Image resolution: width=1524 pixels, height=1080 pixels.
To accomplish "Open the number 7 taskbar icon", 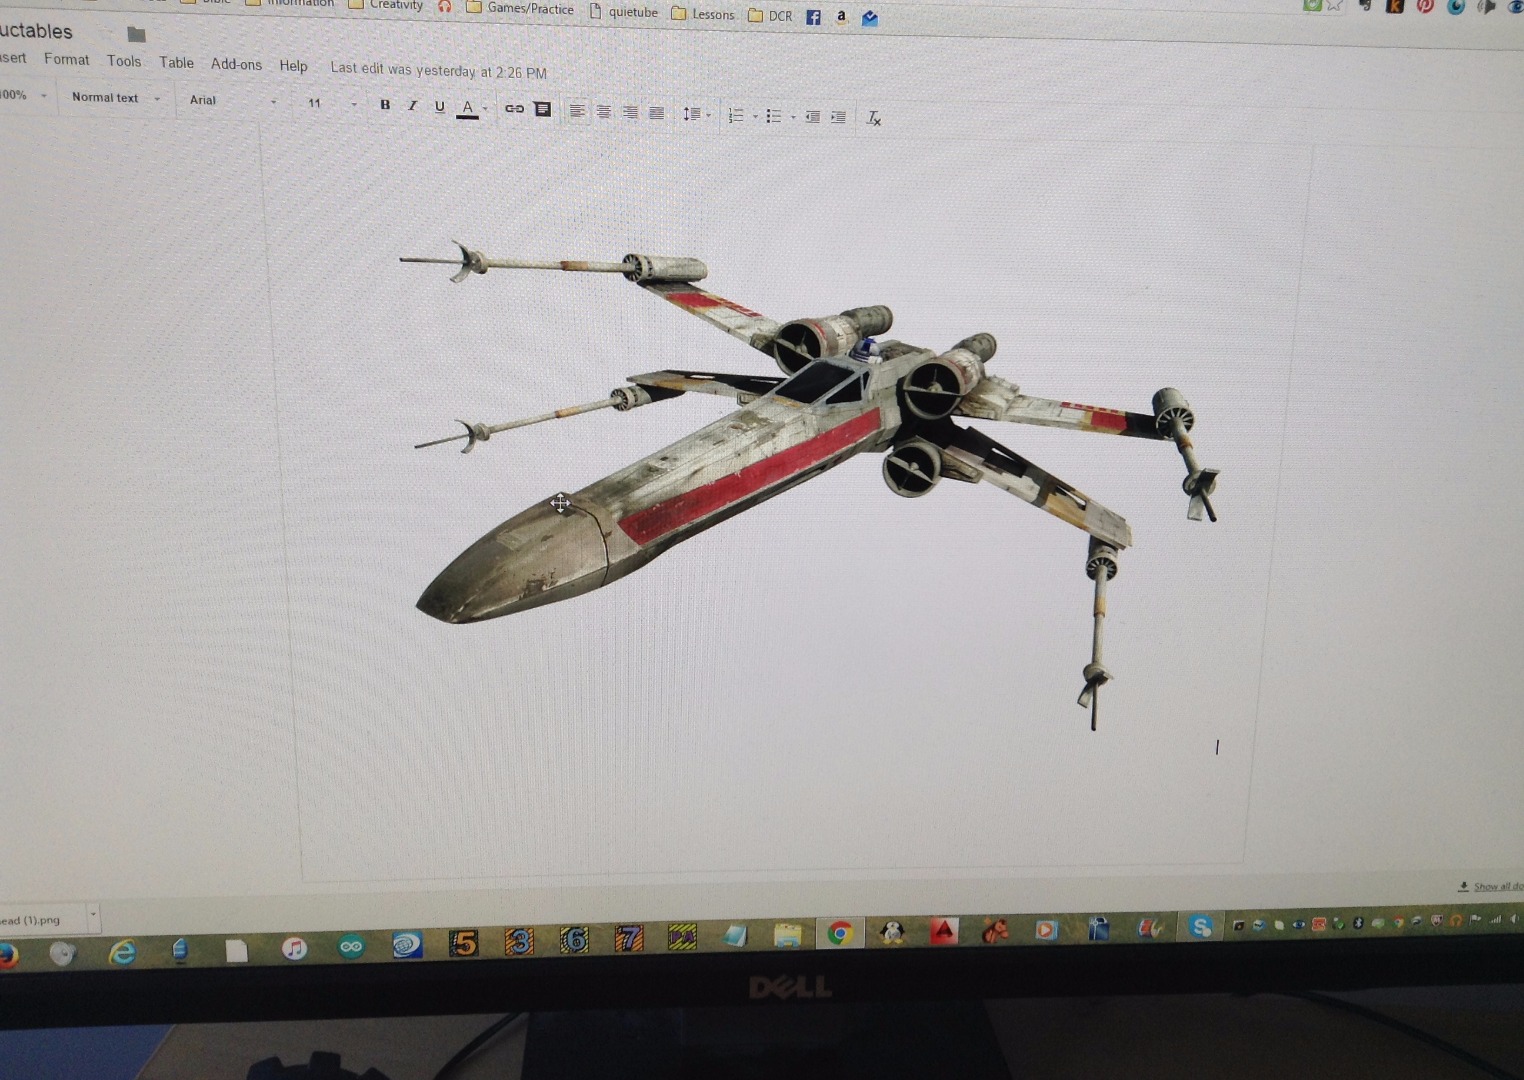I will [628, 938].
